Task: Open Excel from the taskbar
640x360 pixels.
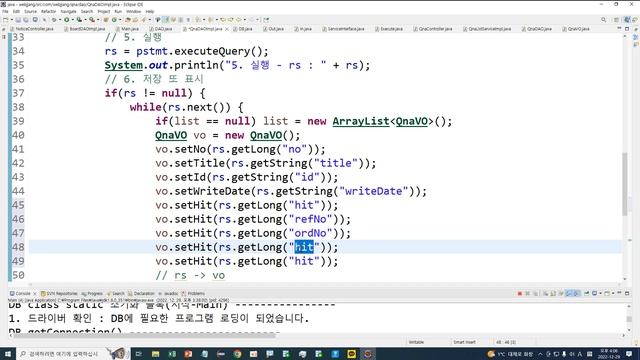Action: pos(172,354)
